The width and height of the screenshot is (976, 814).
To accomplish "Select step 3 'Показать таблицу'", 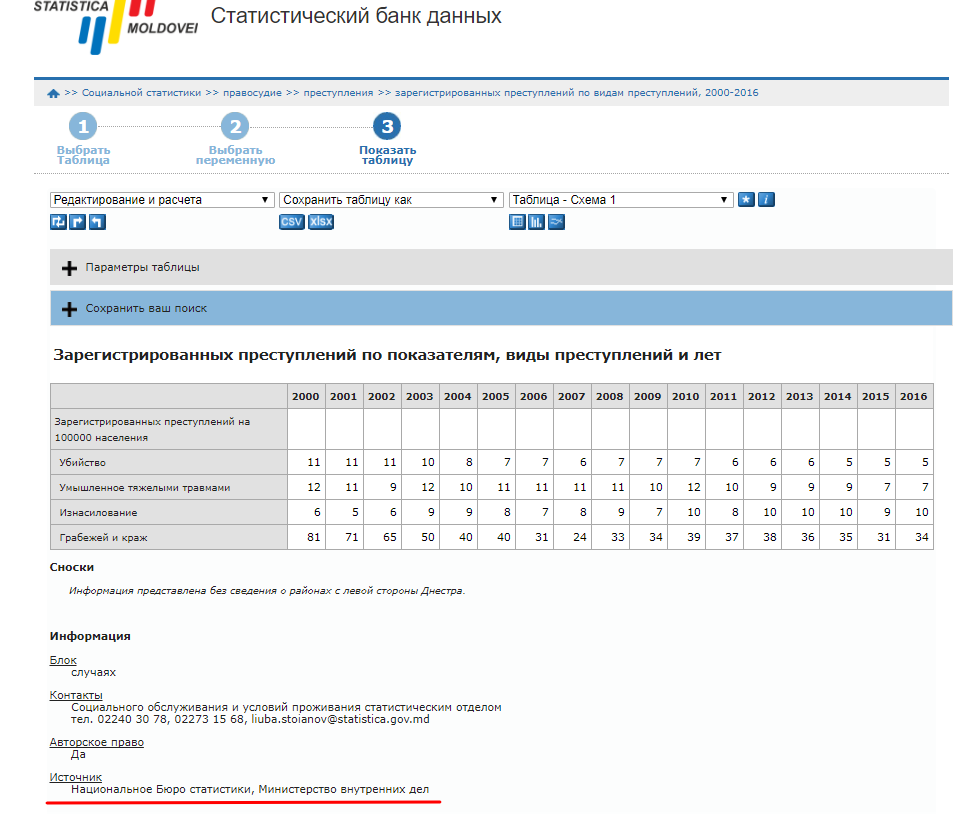I will [x=387, y=139].
